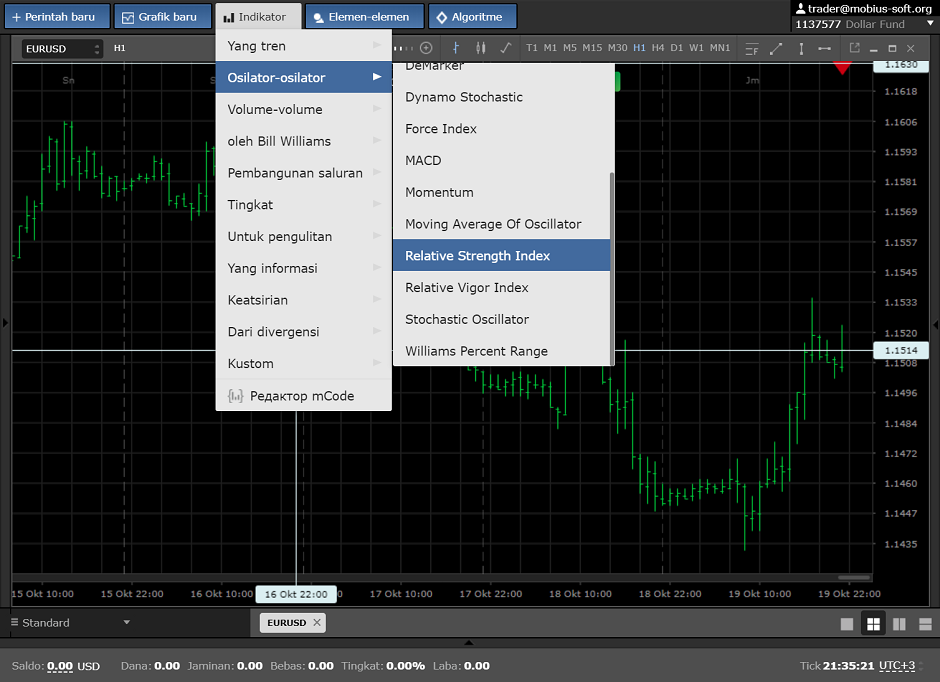Choose Momentum indicator

[501, 192]
